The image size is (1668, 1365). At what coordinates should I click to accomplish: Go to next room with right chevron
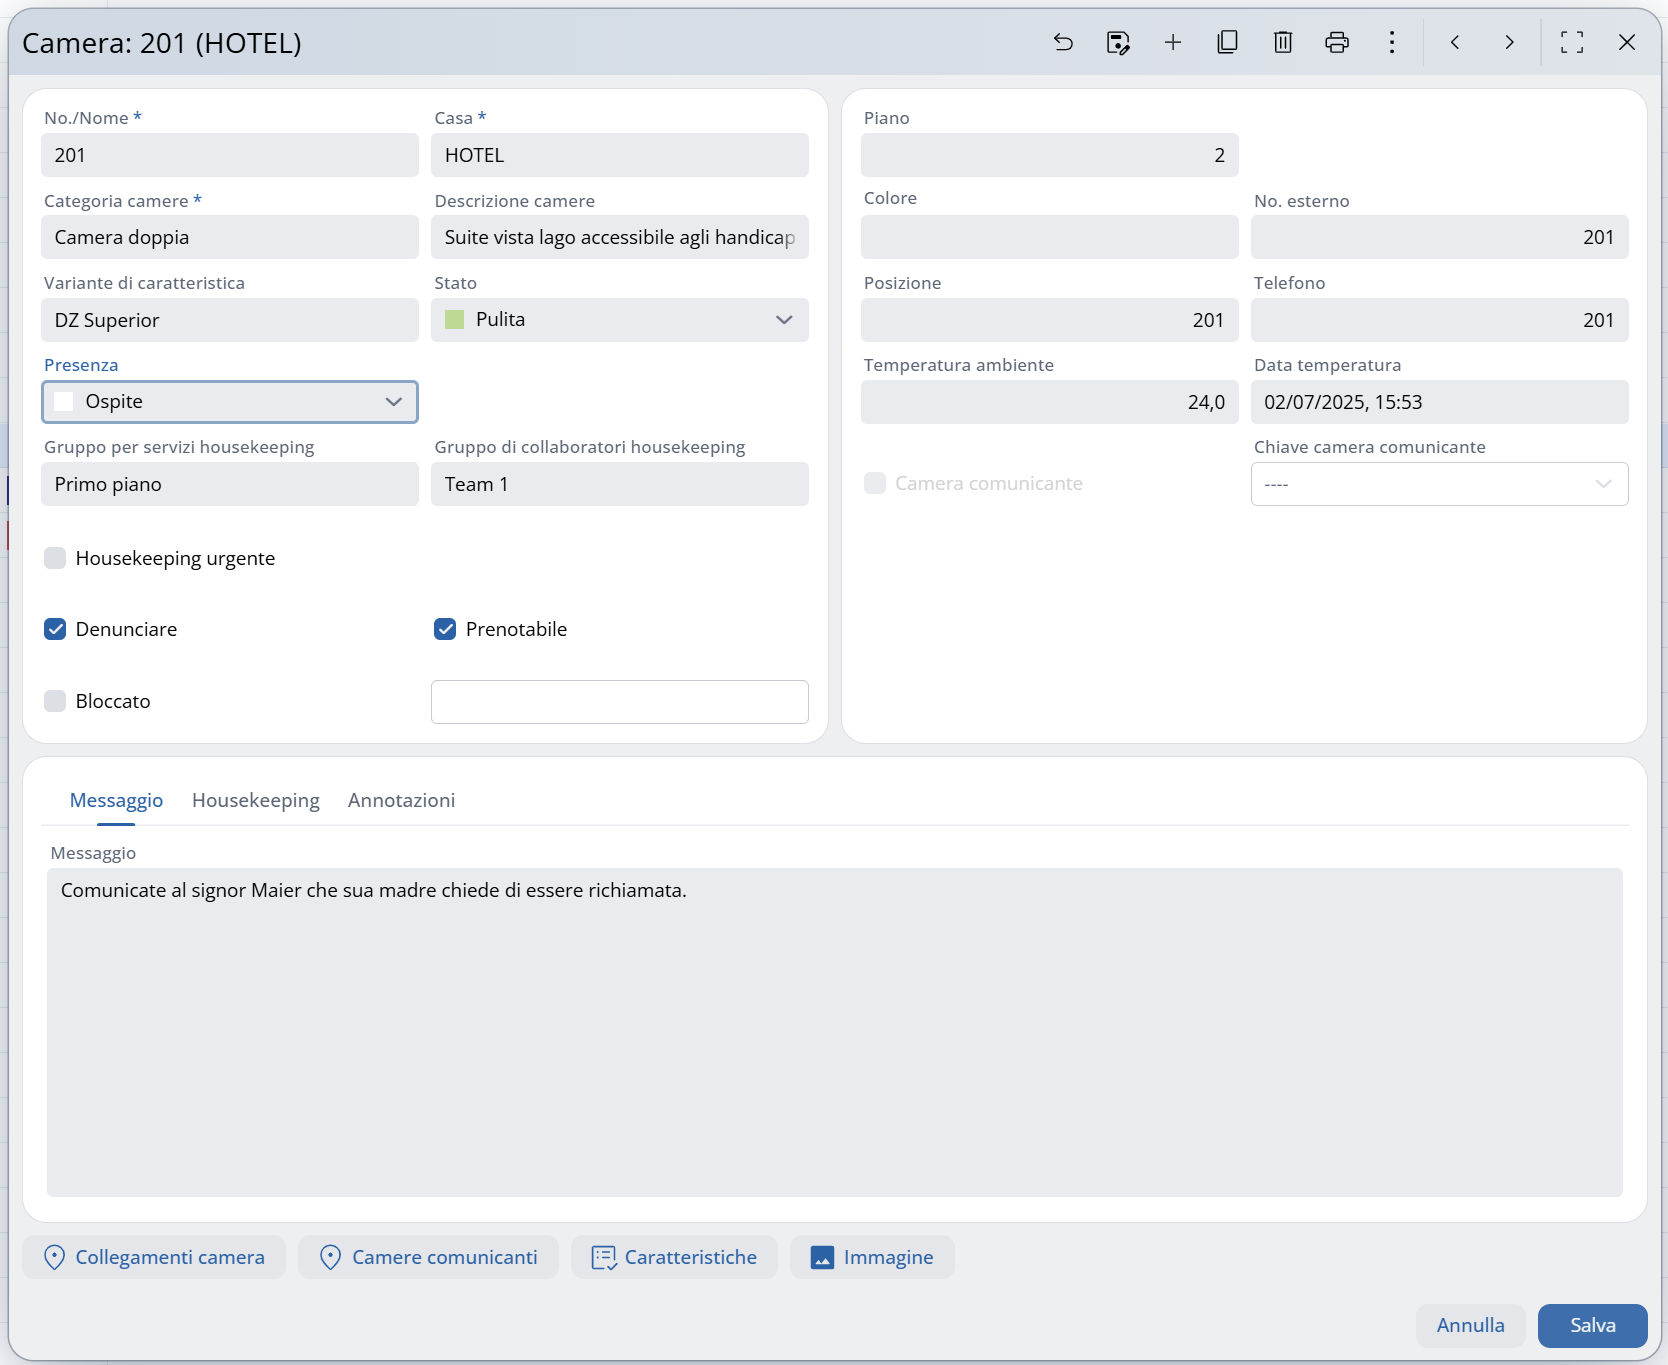click(1509, 42)
